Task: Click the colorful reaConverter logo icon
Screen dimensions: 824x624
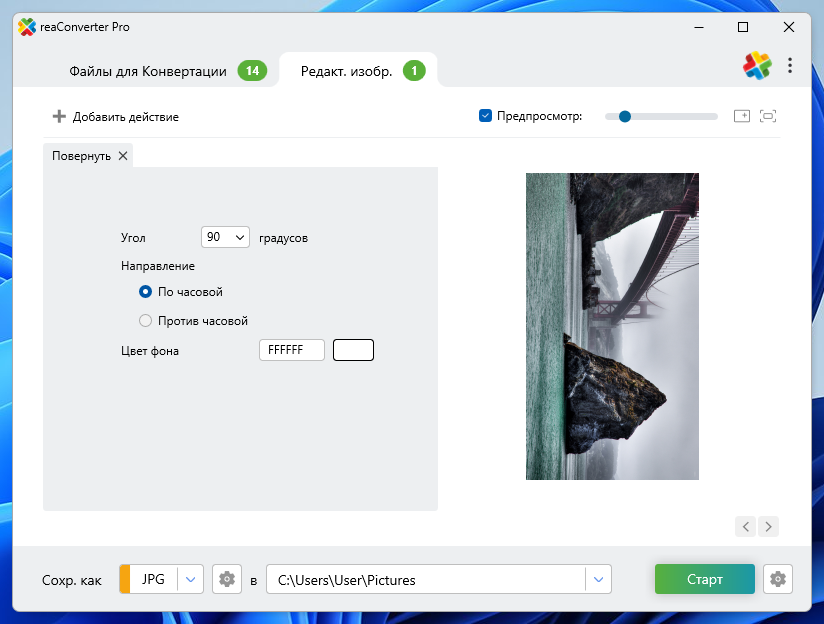Action: click(x=757, y=66)
